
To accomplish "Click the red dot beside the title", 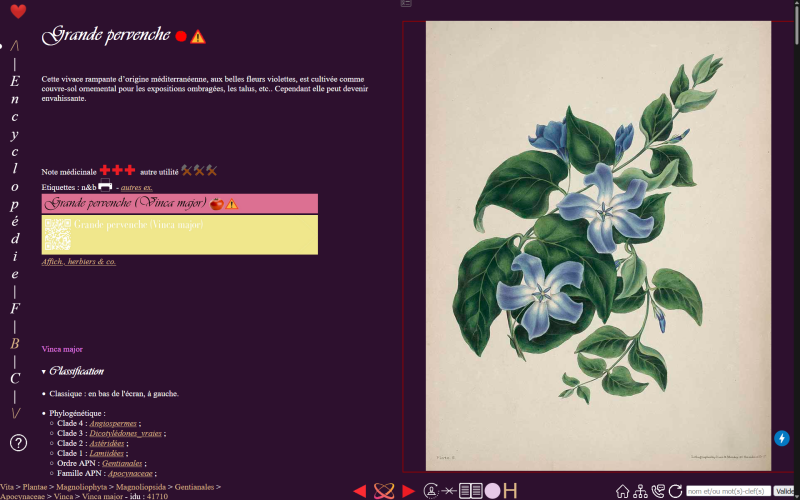I will pyautogui.click(x=181, y=36).
